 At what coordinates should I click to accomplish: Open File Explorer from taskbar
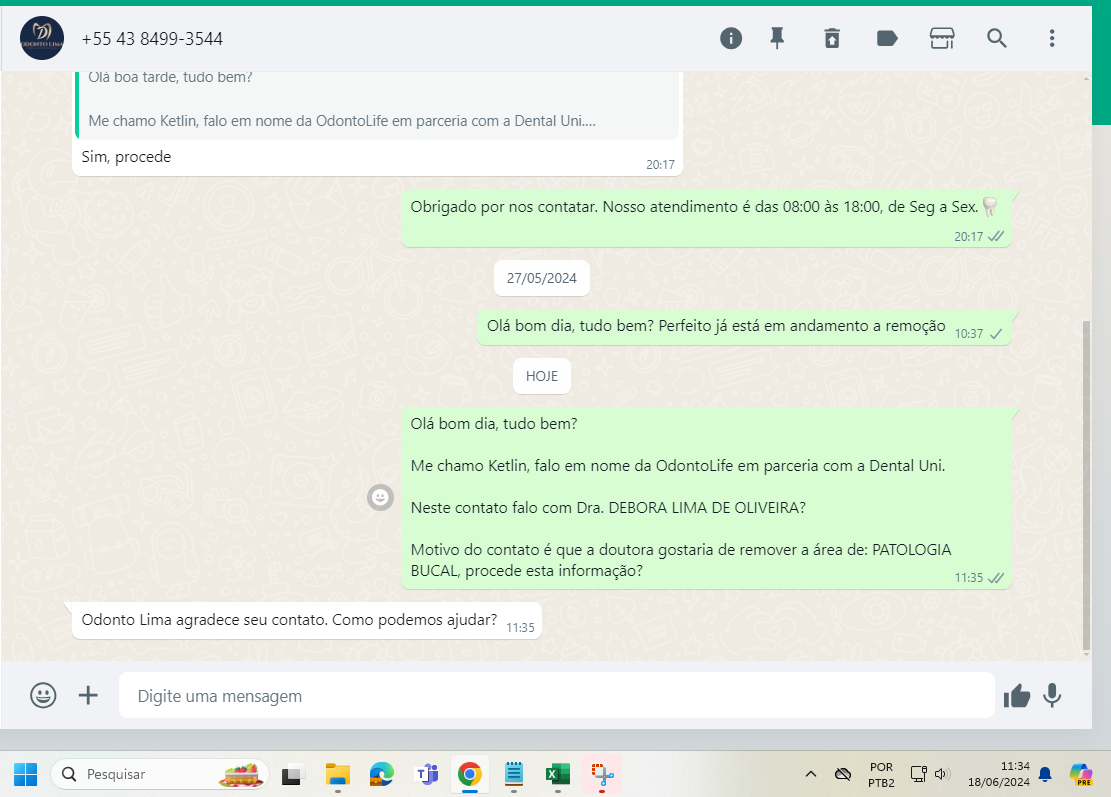[337, 775]
